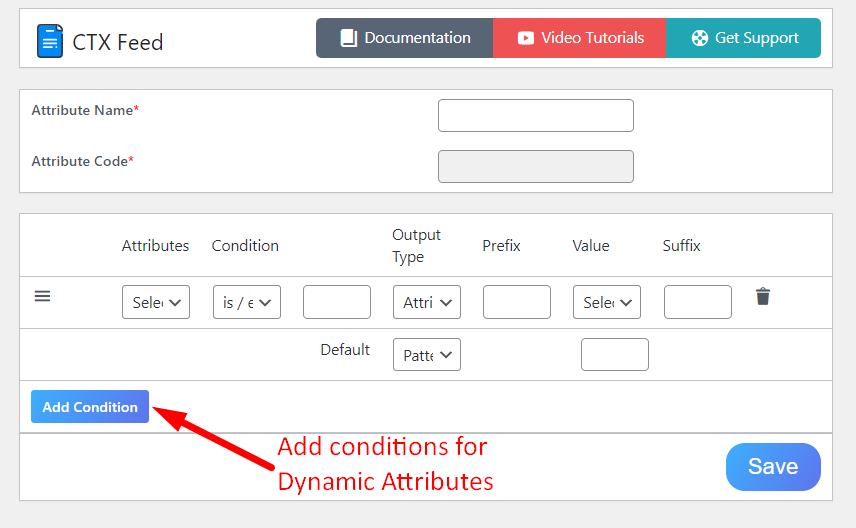Screen dimensions: 856x528
Task: Select the Suffix input box
Action: (697, 302)
